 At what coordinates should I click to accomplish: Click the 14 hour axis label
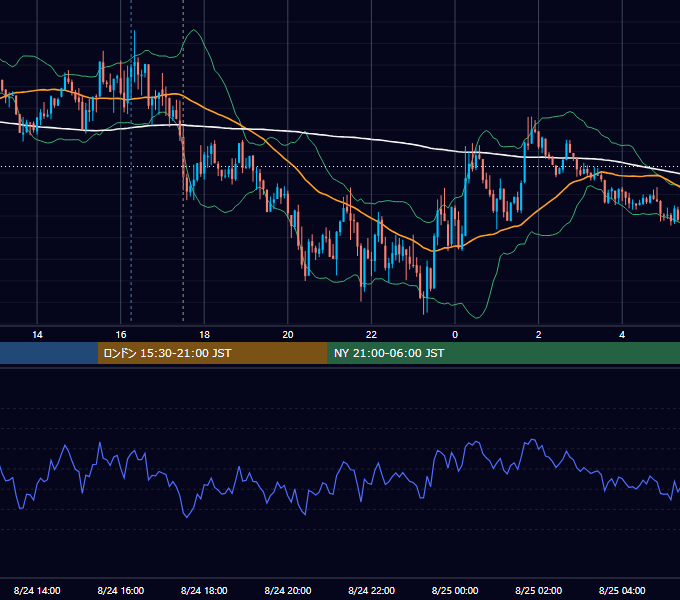37,335
